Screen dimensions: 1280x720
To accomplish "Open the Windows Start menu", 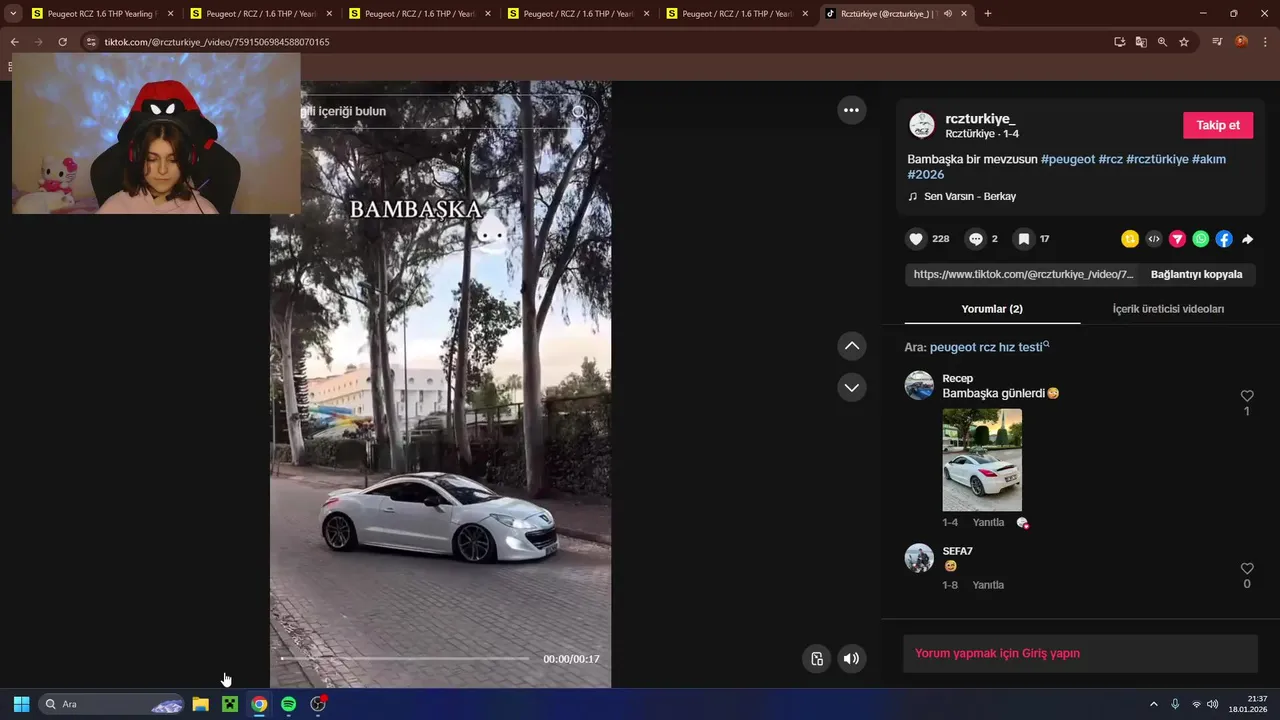I will click(21, 704).
